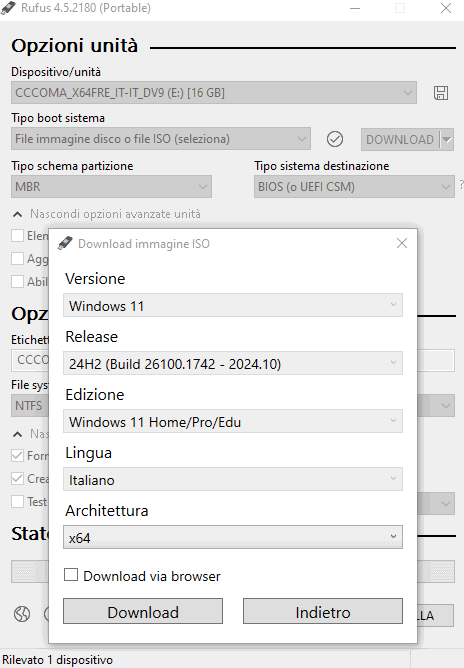
Task: Click the checkmark hash icon next to boot type
Action: [x=334, y=139]
